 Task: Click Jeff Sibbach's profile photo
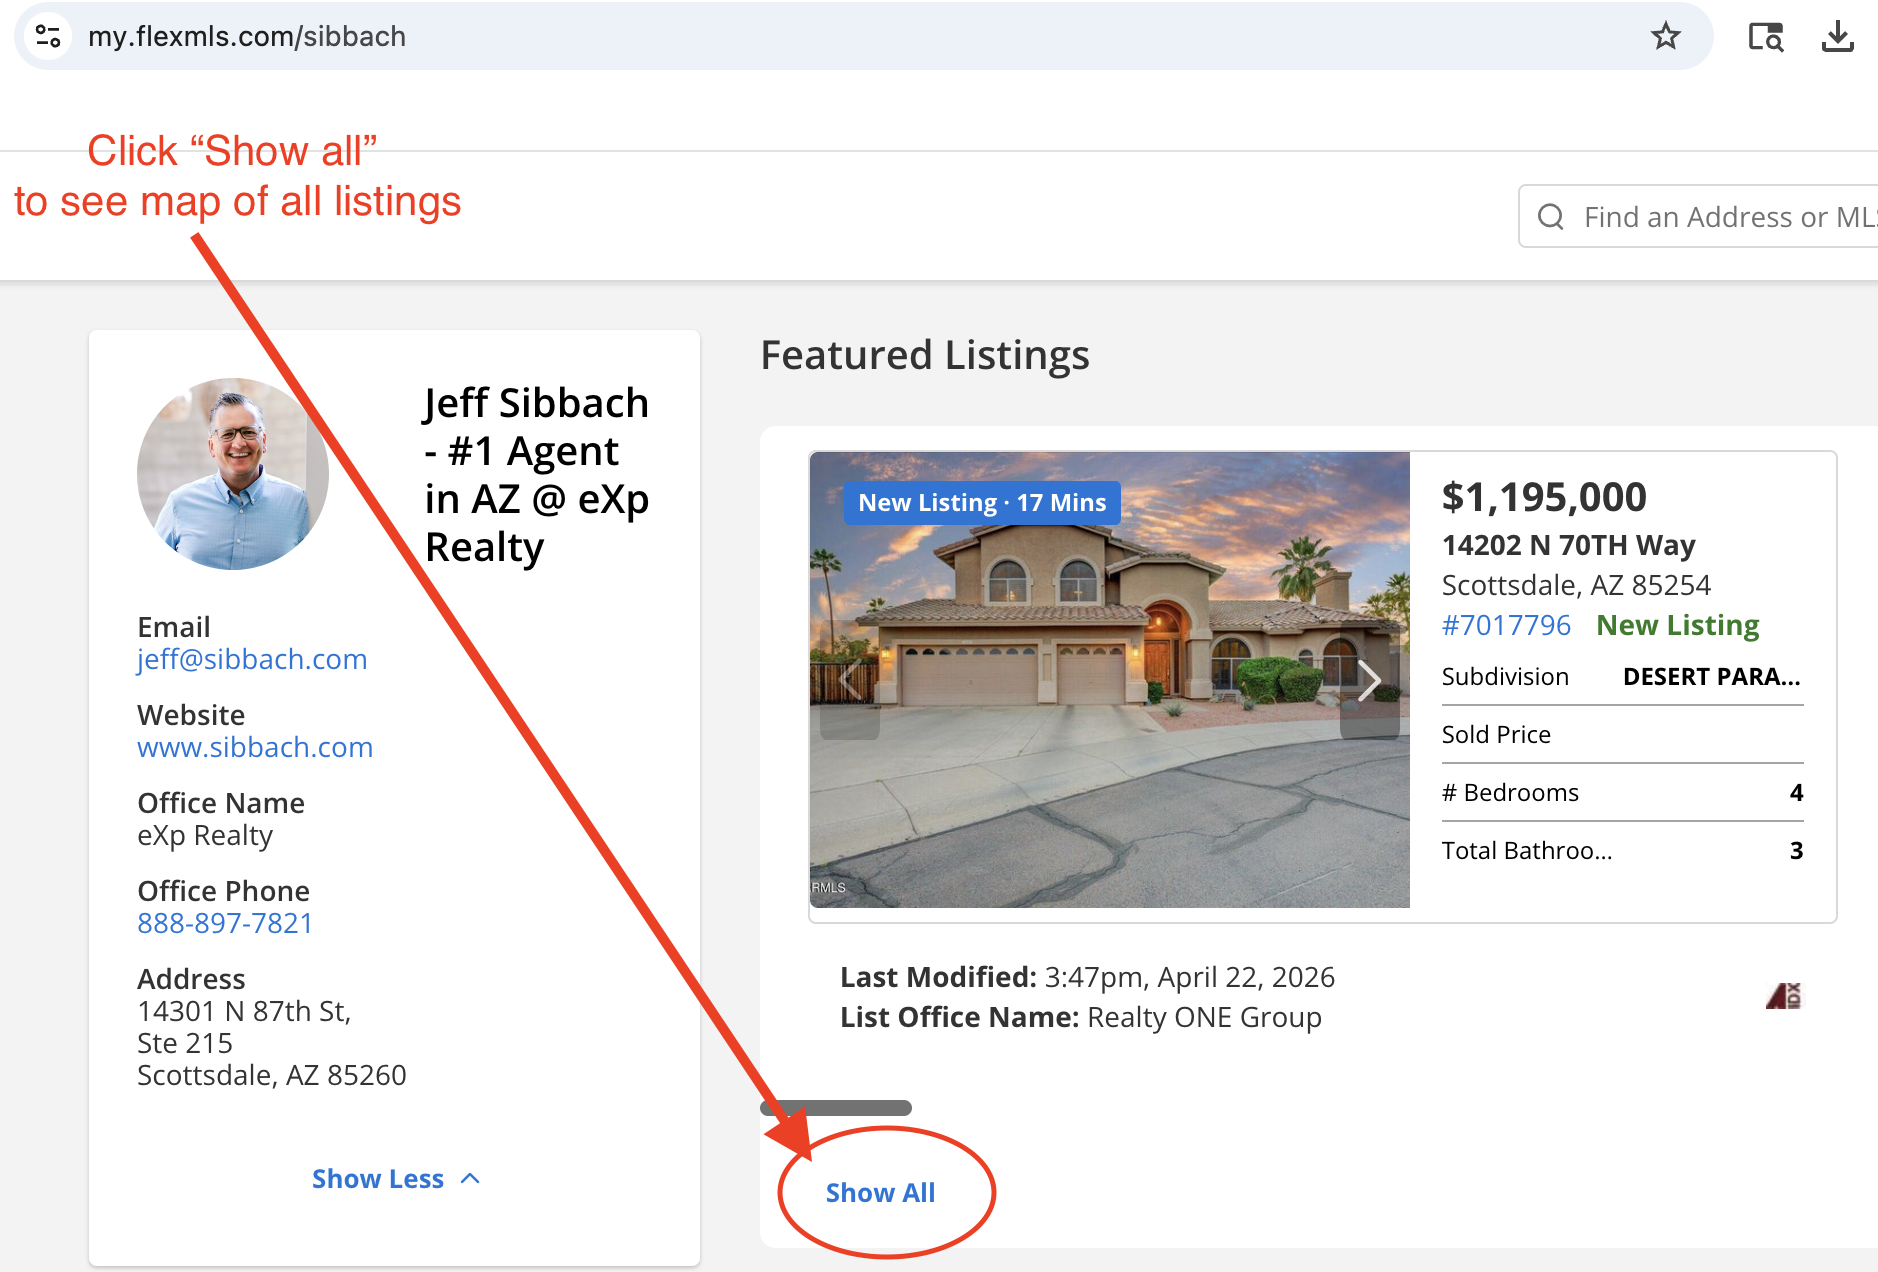tap(233, 474)
